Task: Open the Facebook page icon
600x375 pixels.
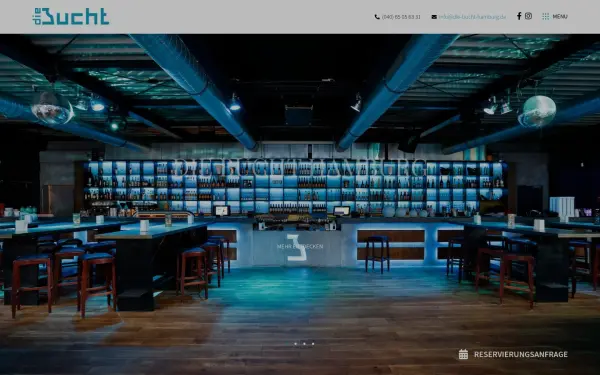Action: (519, 16)
